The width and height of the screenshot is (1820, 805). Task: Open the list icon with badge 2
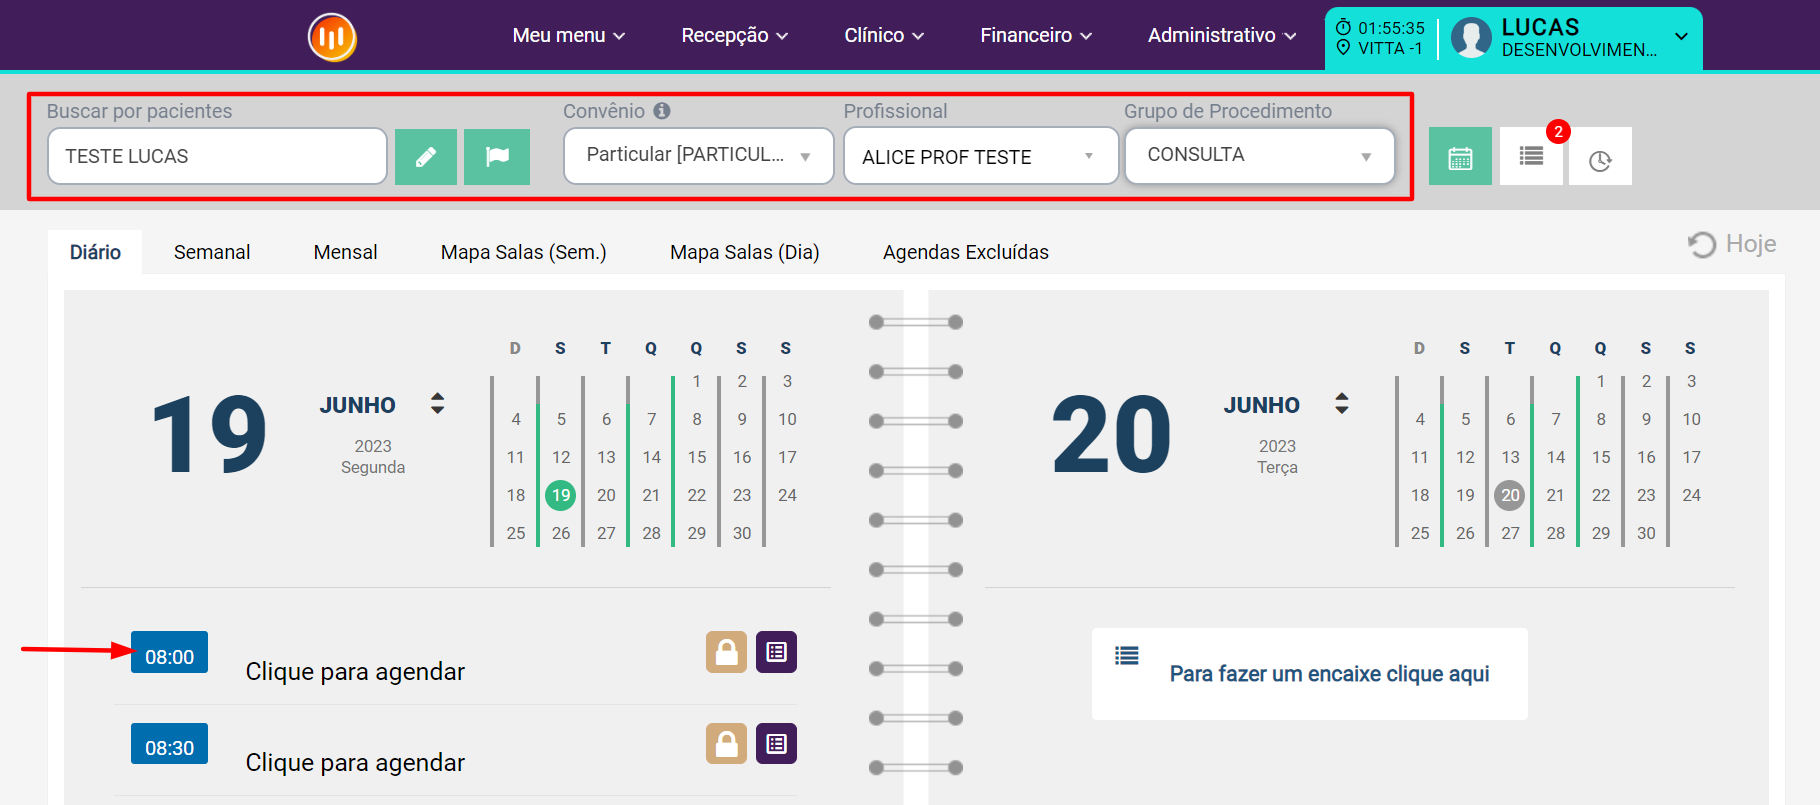pos(1531,156)
